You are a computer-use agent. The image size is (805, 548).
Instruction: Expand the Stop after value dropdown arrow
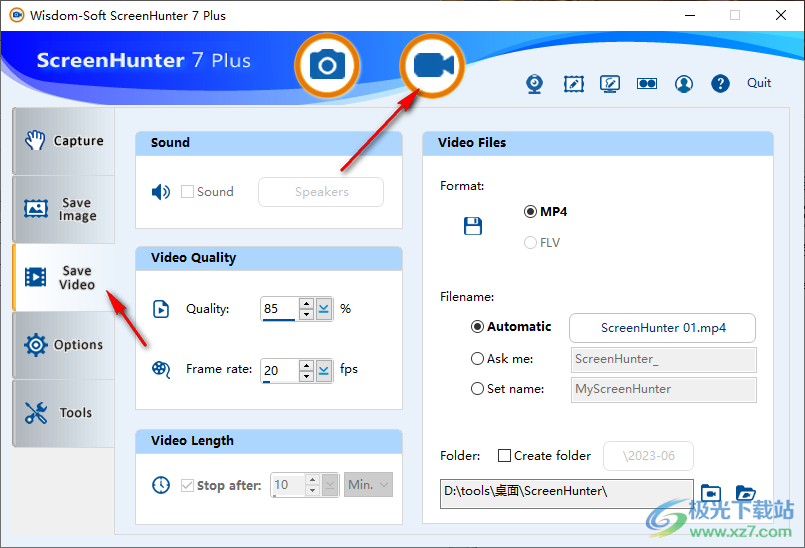[330, 485]
